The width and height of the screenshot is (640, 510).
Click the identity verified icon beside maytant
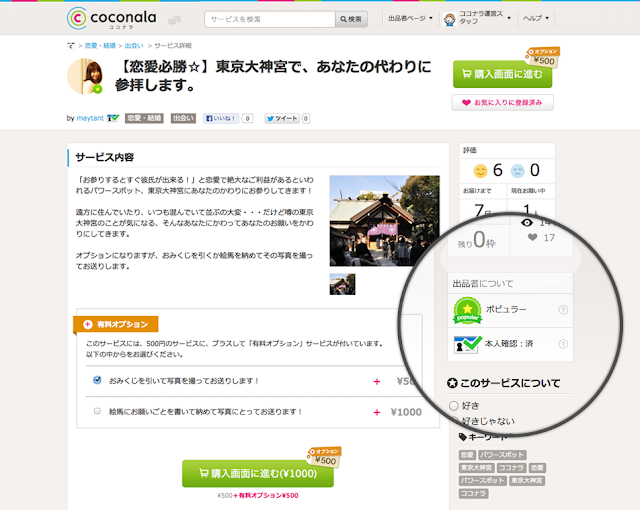(113, 118)
